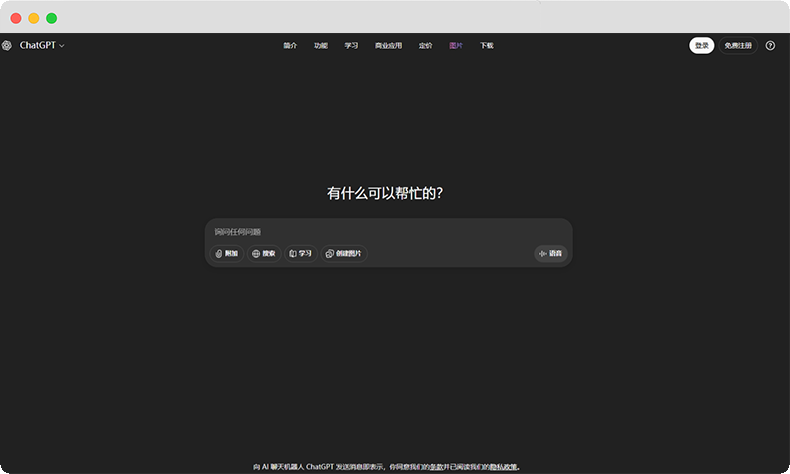Go to 学习 in top navigation
790x474 pixels.
click(x=351, y=45)
